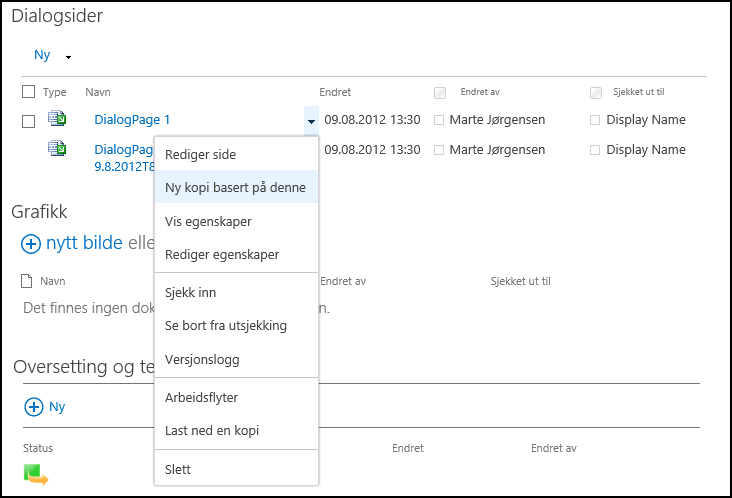The image size is (732, 498).
Task: Click the nytt bilde link
Action: click(84, 243)
